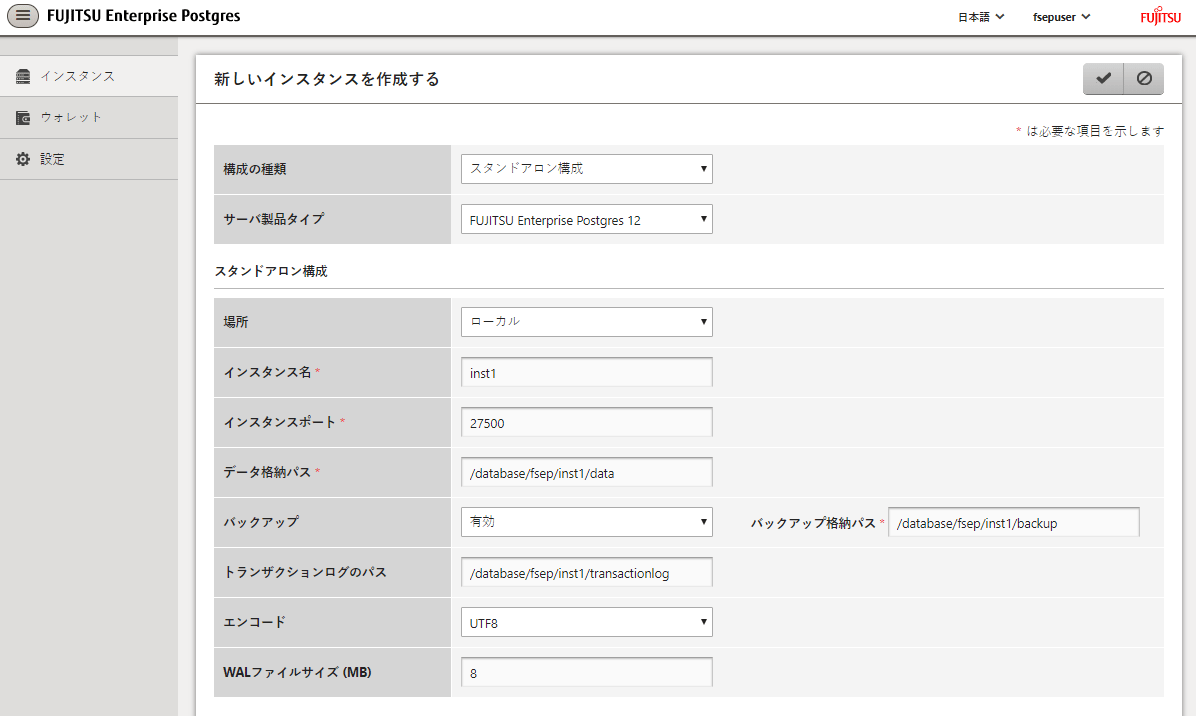Expand the バックアップ dropdown set to 有効

pyautogui.click(x=587, y=522)
